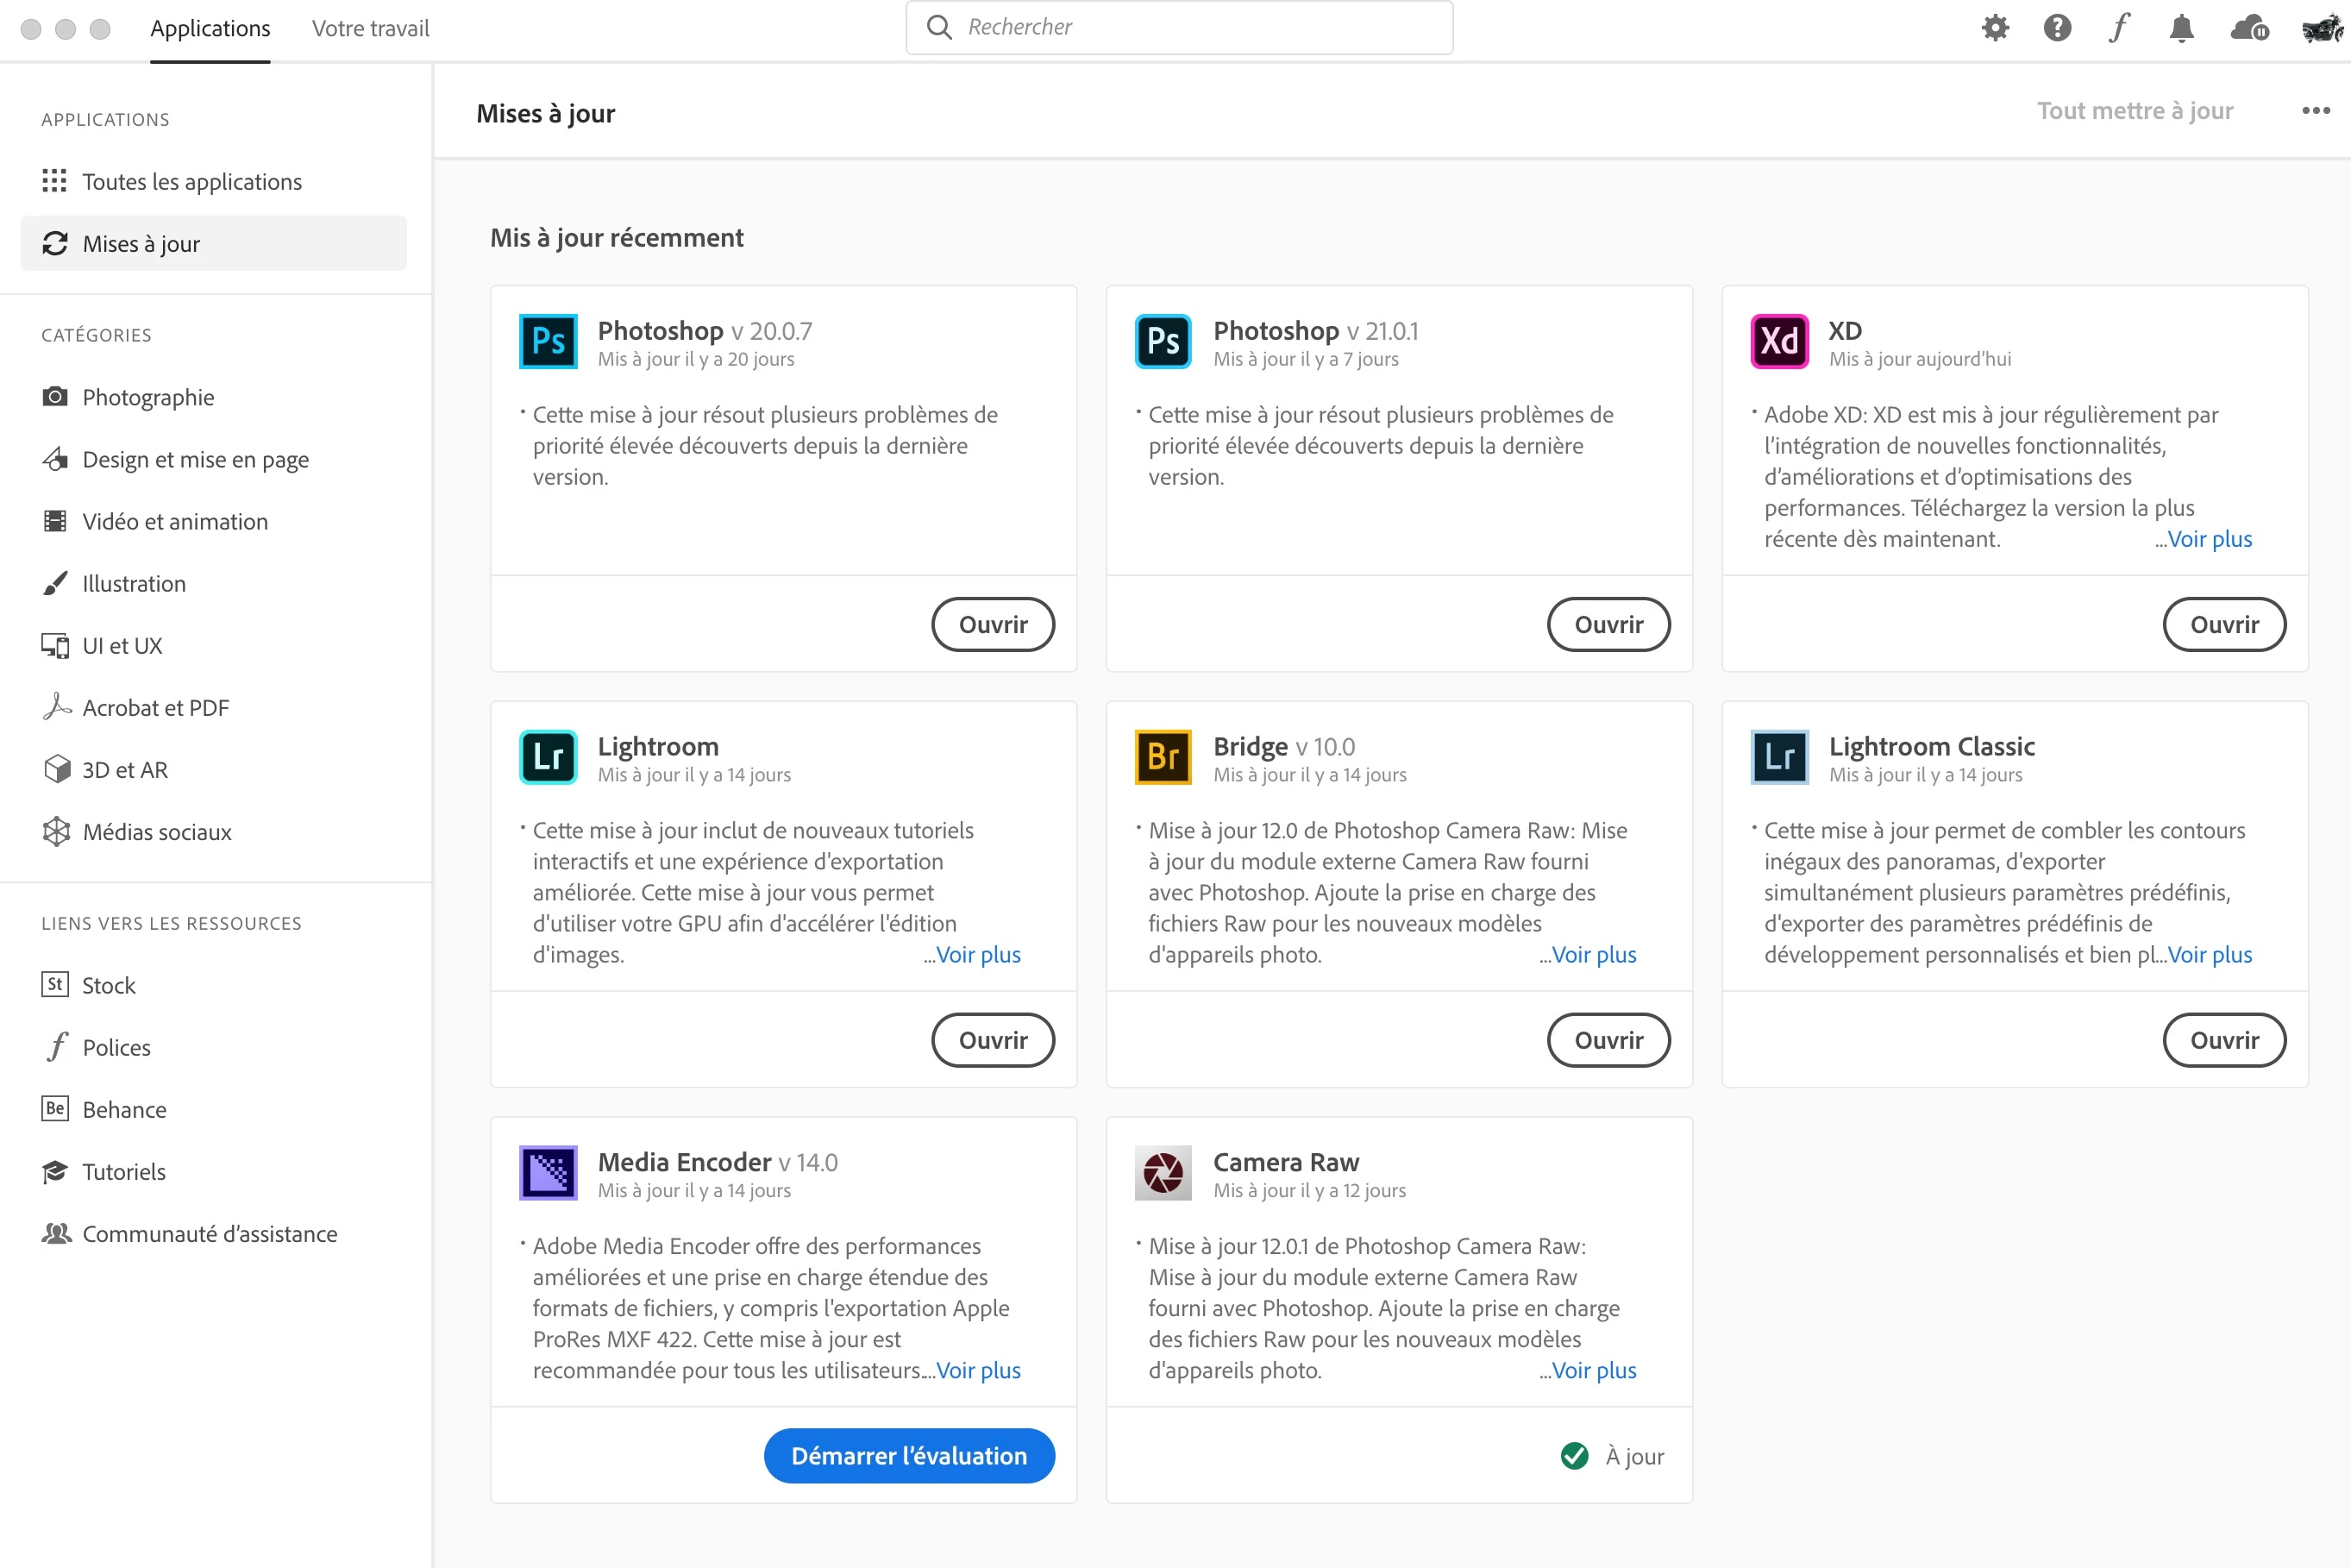The image size is (2351, 1568).
Task: Expand Camera Raw details via Voir plus
Action: (1593, 1371)
